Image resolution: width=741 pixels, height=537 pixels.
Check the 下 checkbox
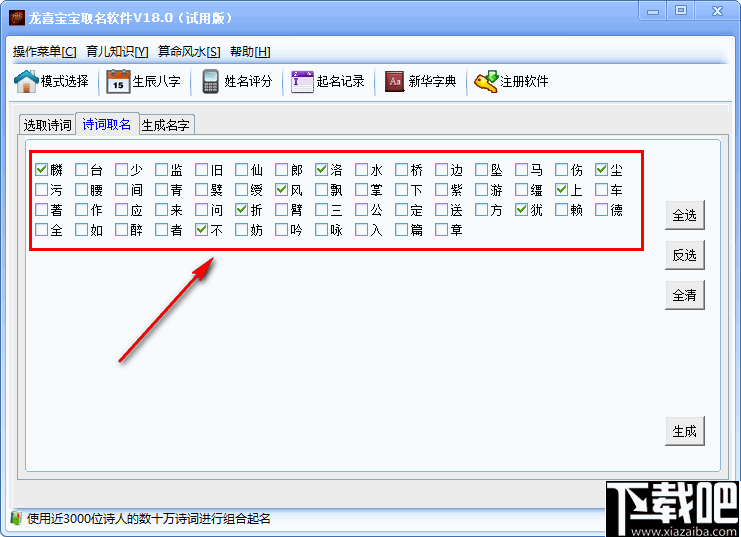[402, 190]
